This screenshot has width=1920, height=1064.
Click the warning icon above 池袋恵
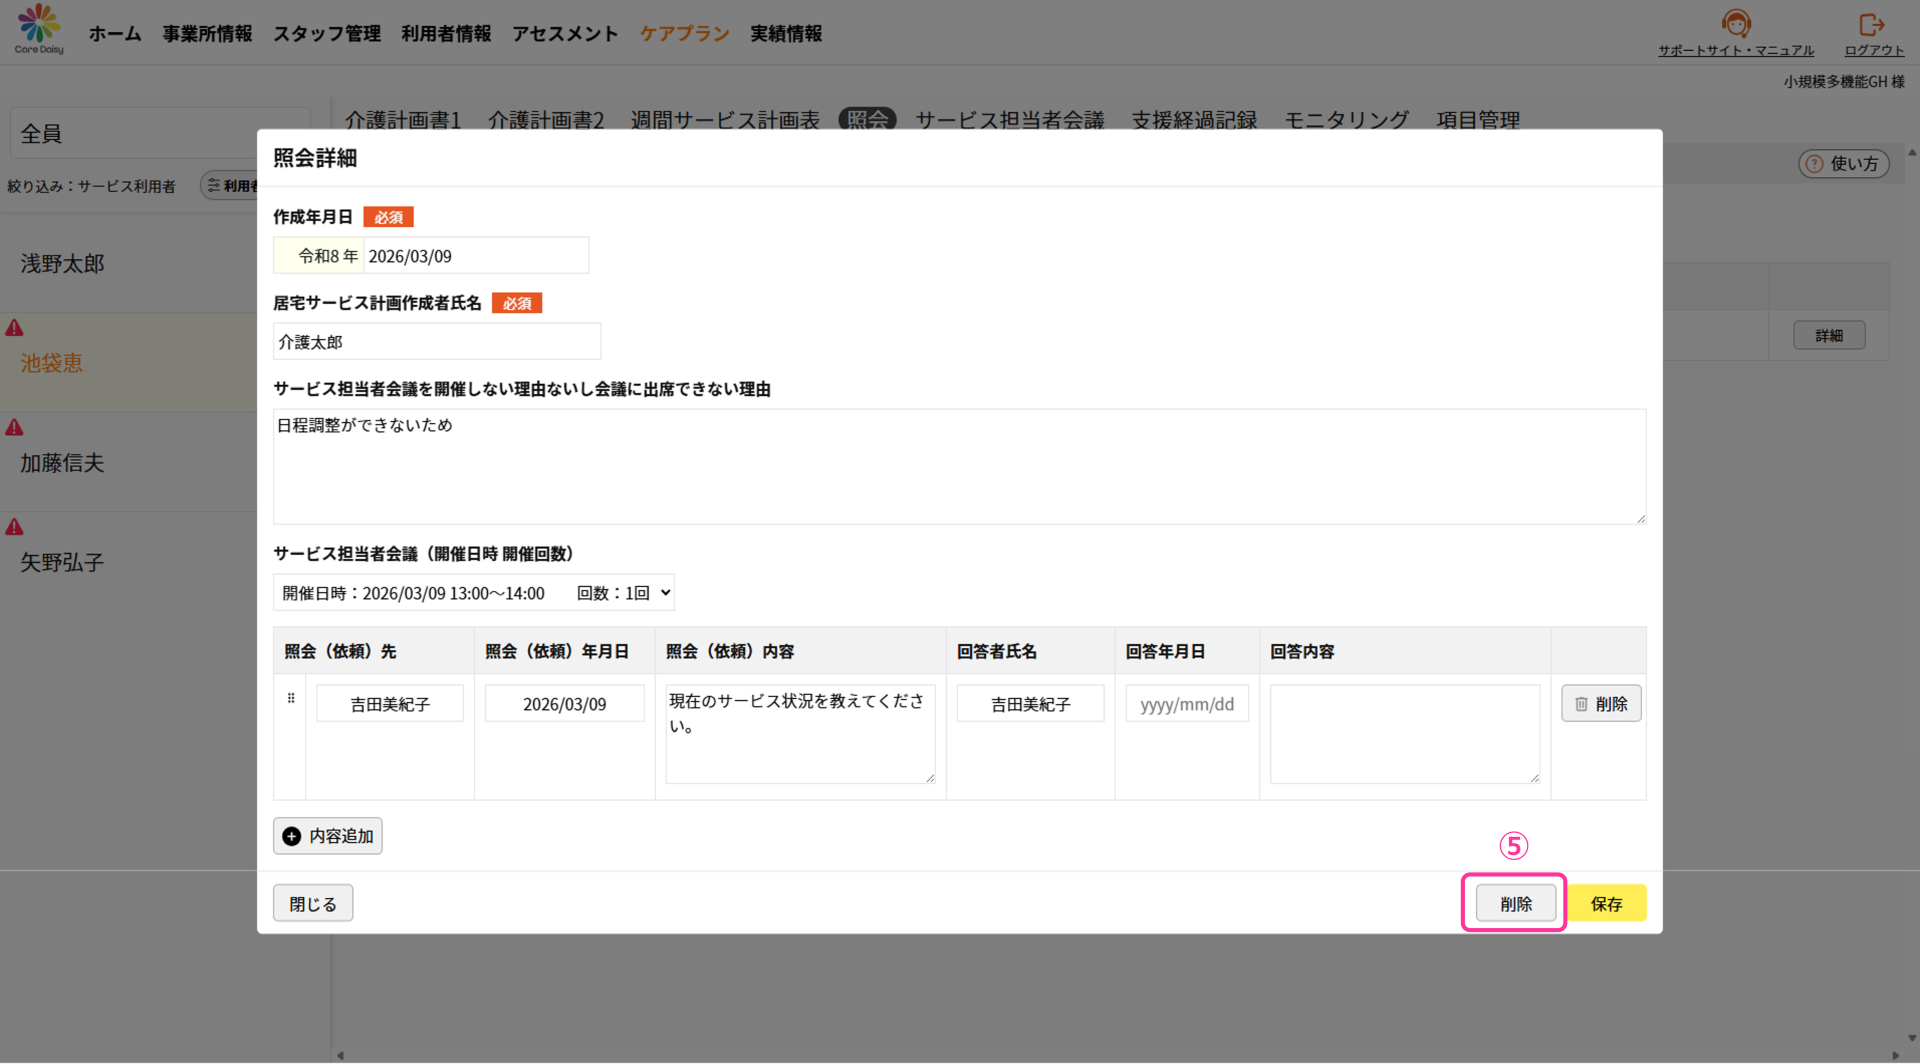click(x=15, y=328)
